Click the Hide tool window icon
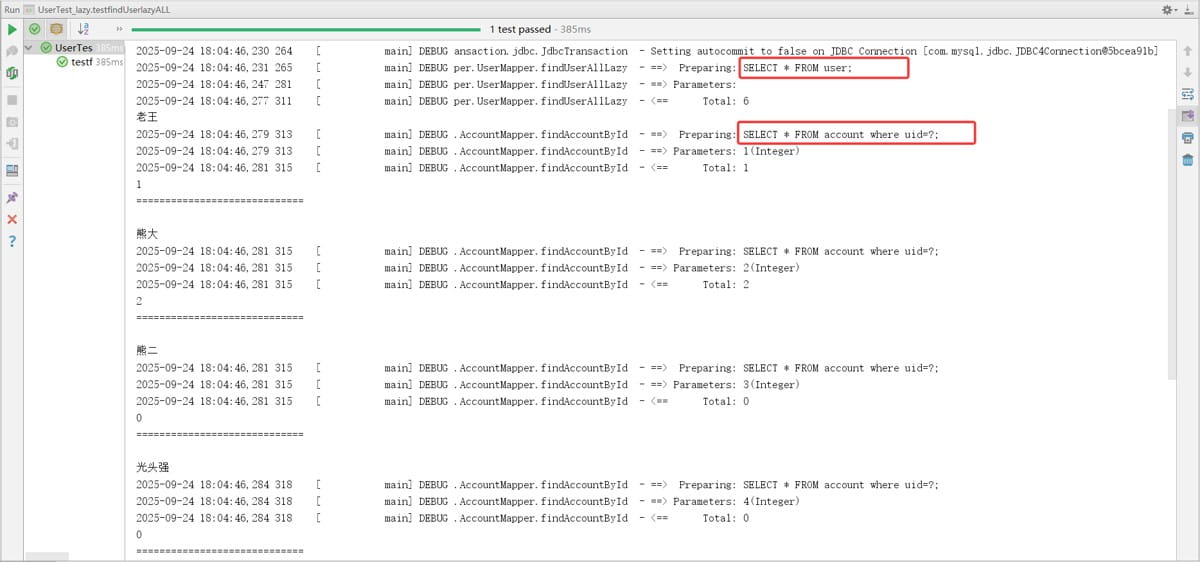Viewport: 1200px width, 562px height. [1188, 9]
